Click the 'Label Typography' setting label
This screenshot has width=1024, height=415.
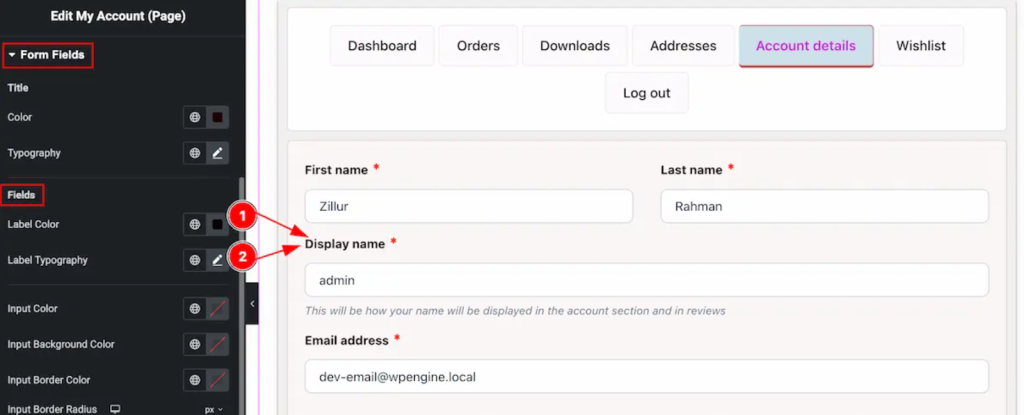pyautogui.click(x=48, y=260)
